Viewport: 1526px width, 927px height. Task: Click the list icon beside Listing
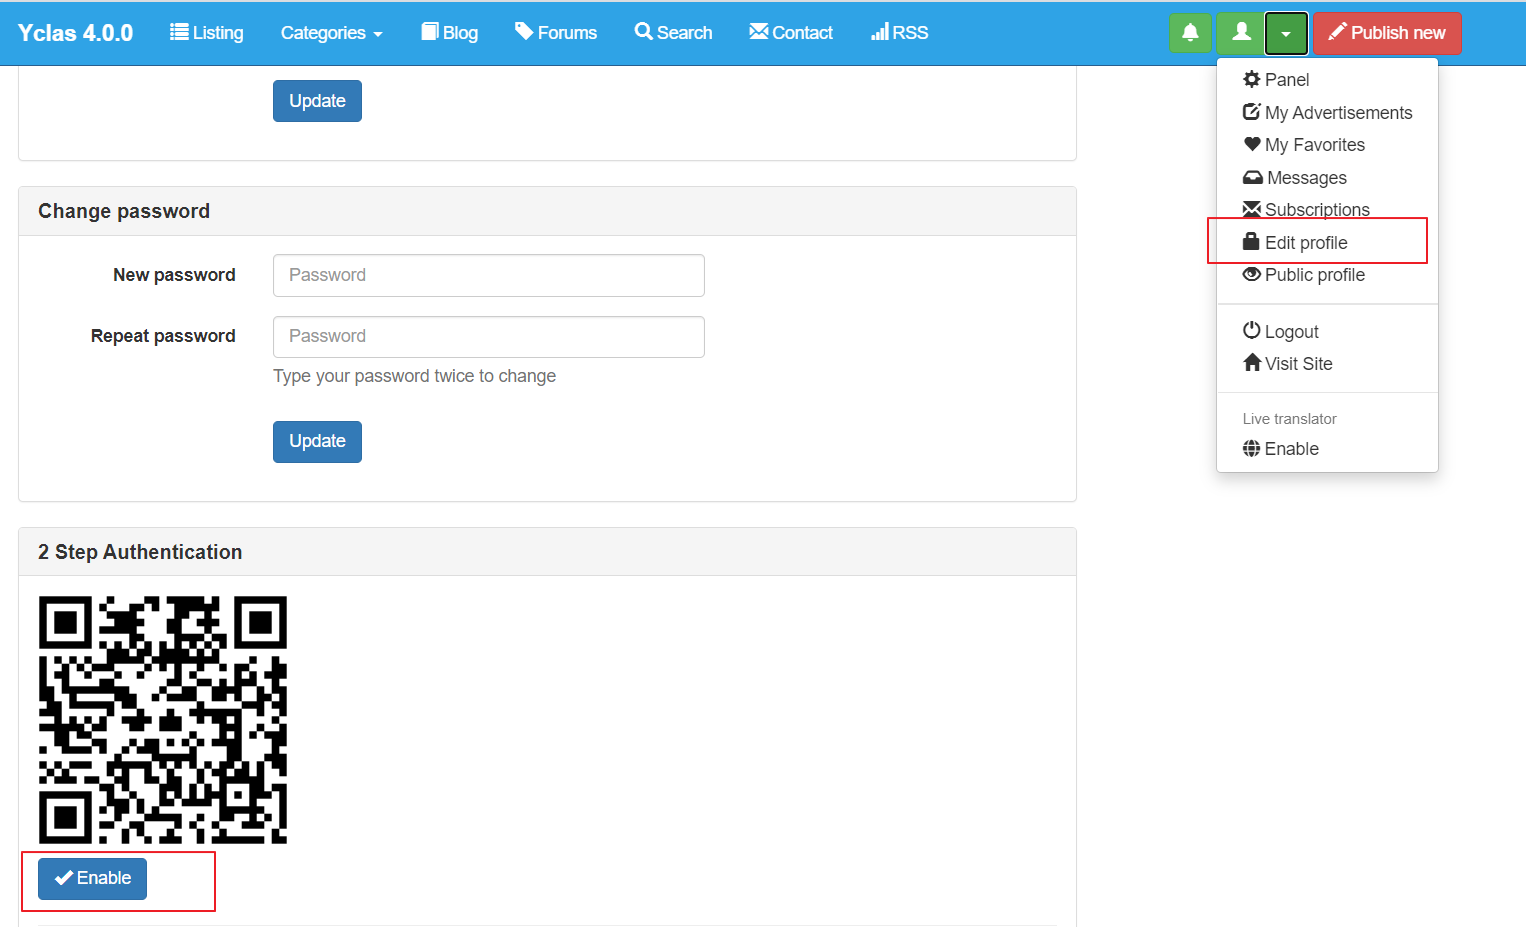coord(179,32)
